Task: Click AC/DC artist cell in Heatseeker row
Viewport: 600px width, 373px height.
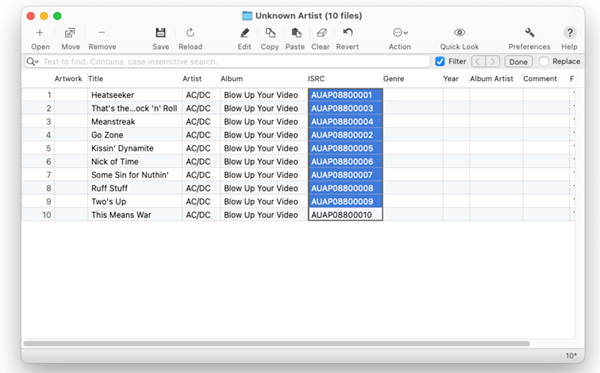Action: tap(201, 95)
